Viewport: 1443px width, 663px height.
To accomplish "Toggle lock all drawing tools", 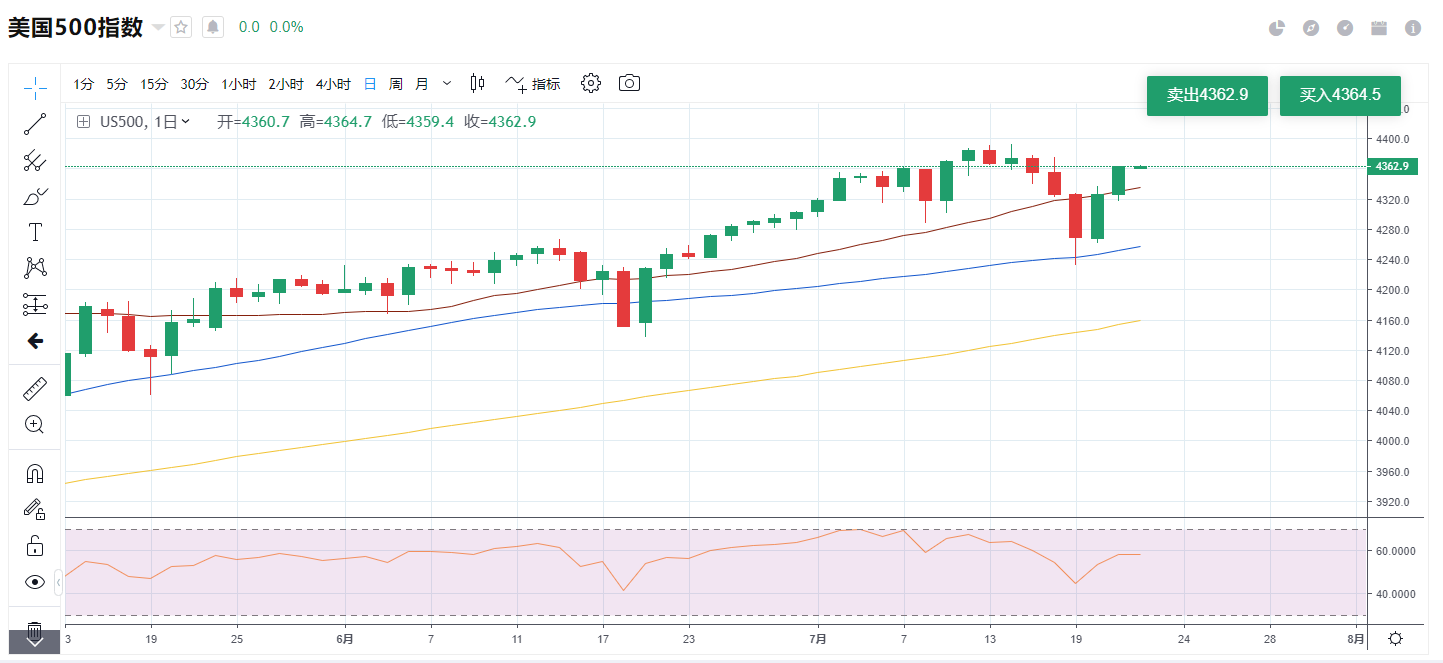I will coord(35,546).
